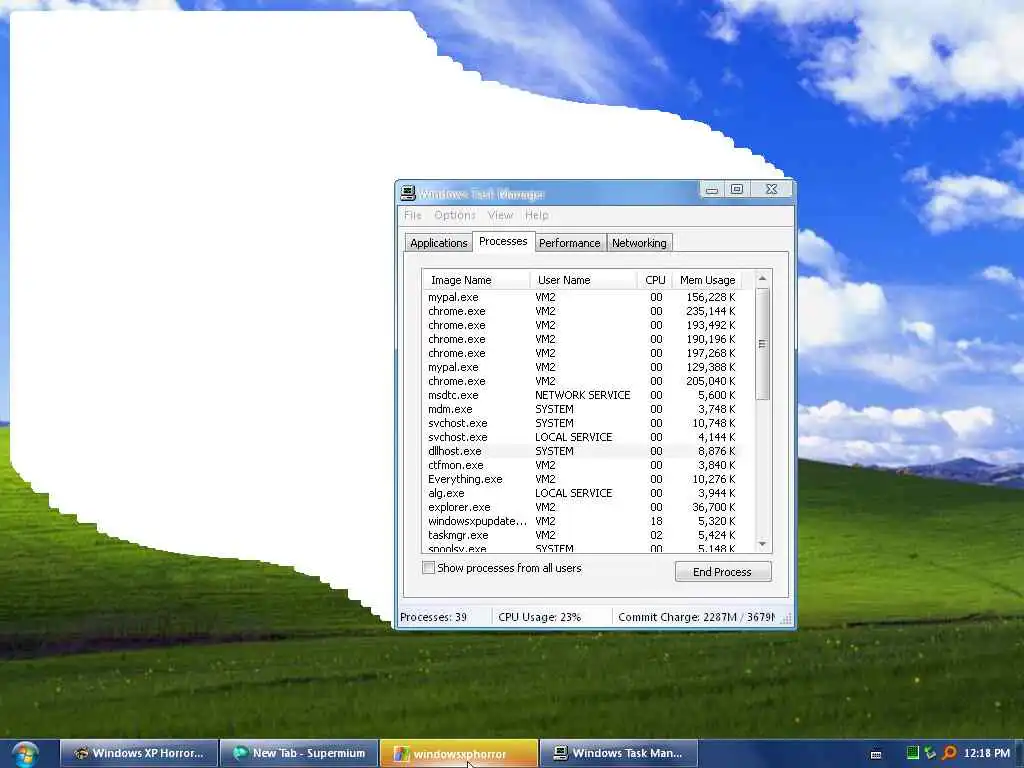
Task: Enable Show processes from all users
Action: [428, 568]
